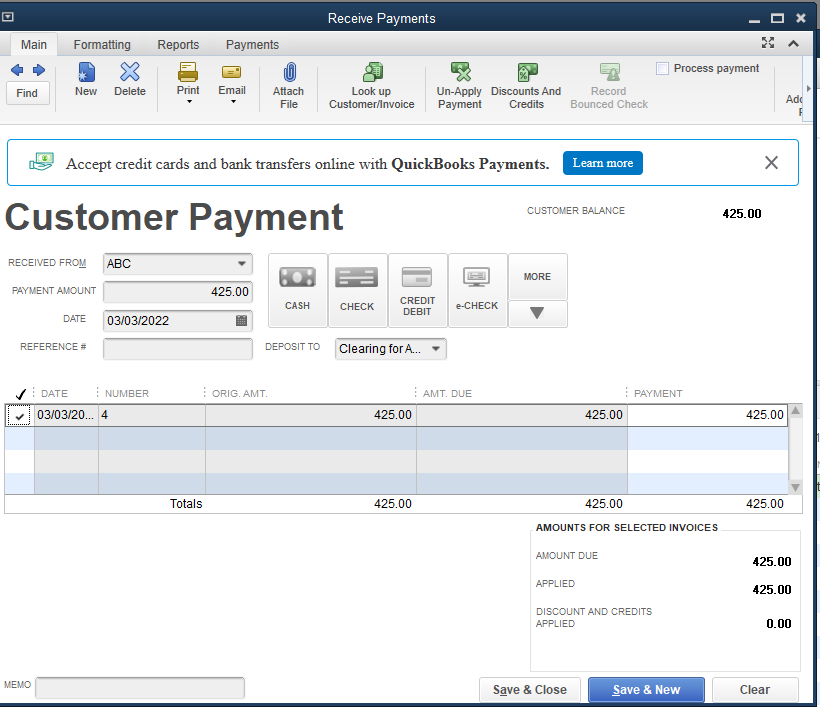Viewport: 820px width, 707px height.
Task: Expand the toolbar overflow arrow
Action: point(808,88)
